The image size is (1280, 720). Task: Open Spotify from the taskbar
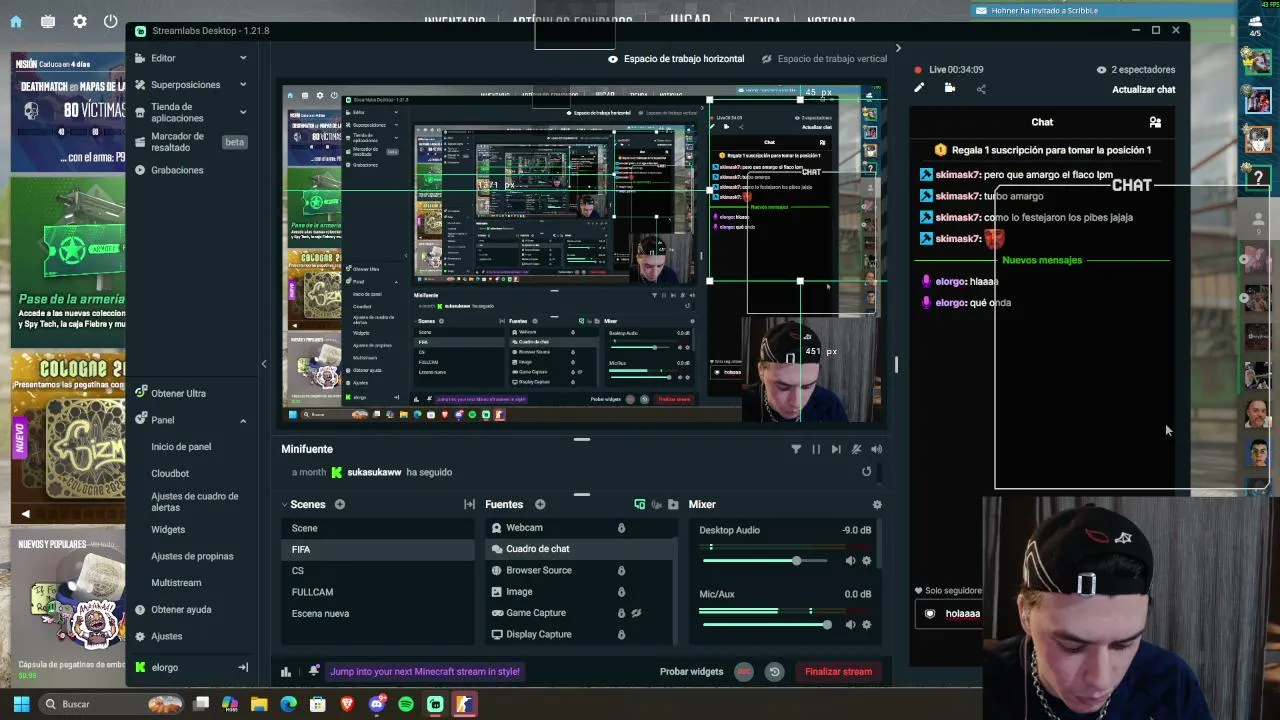pos(406,704)
